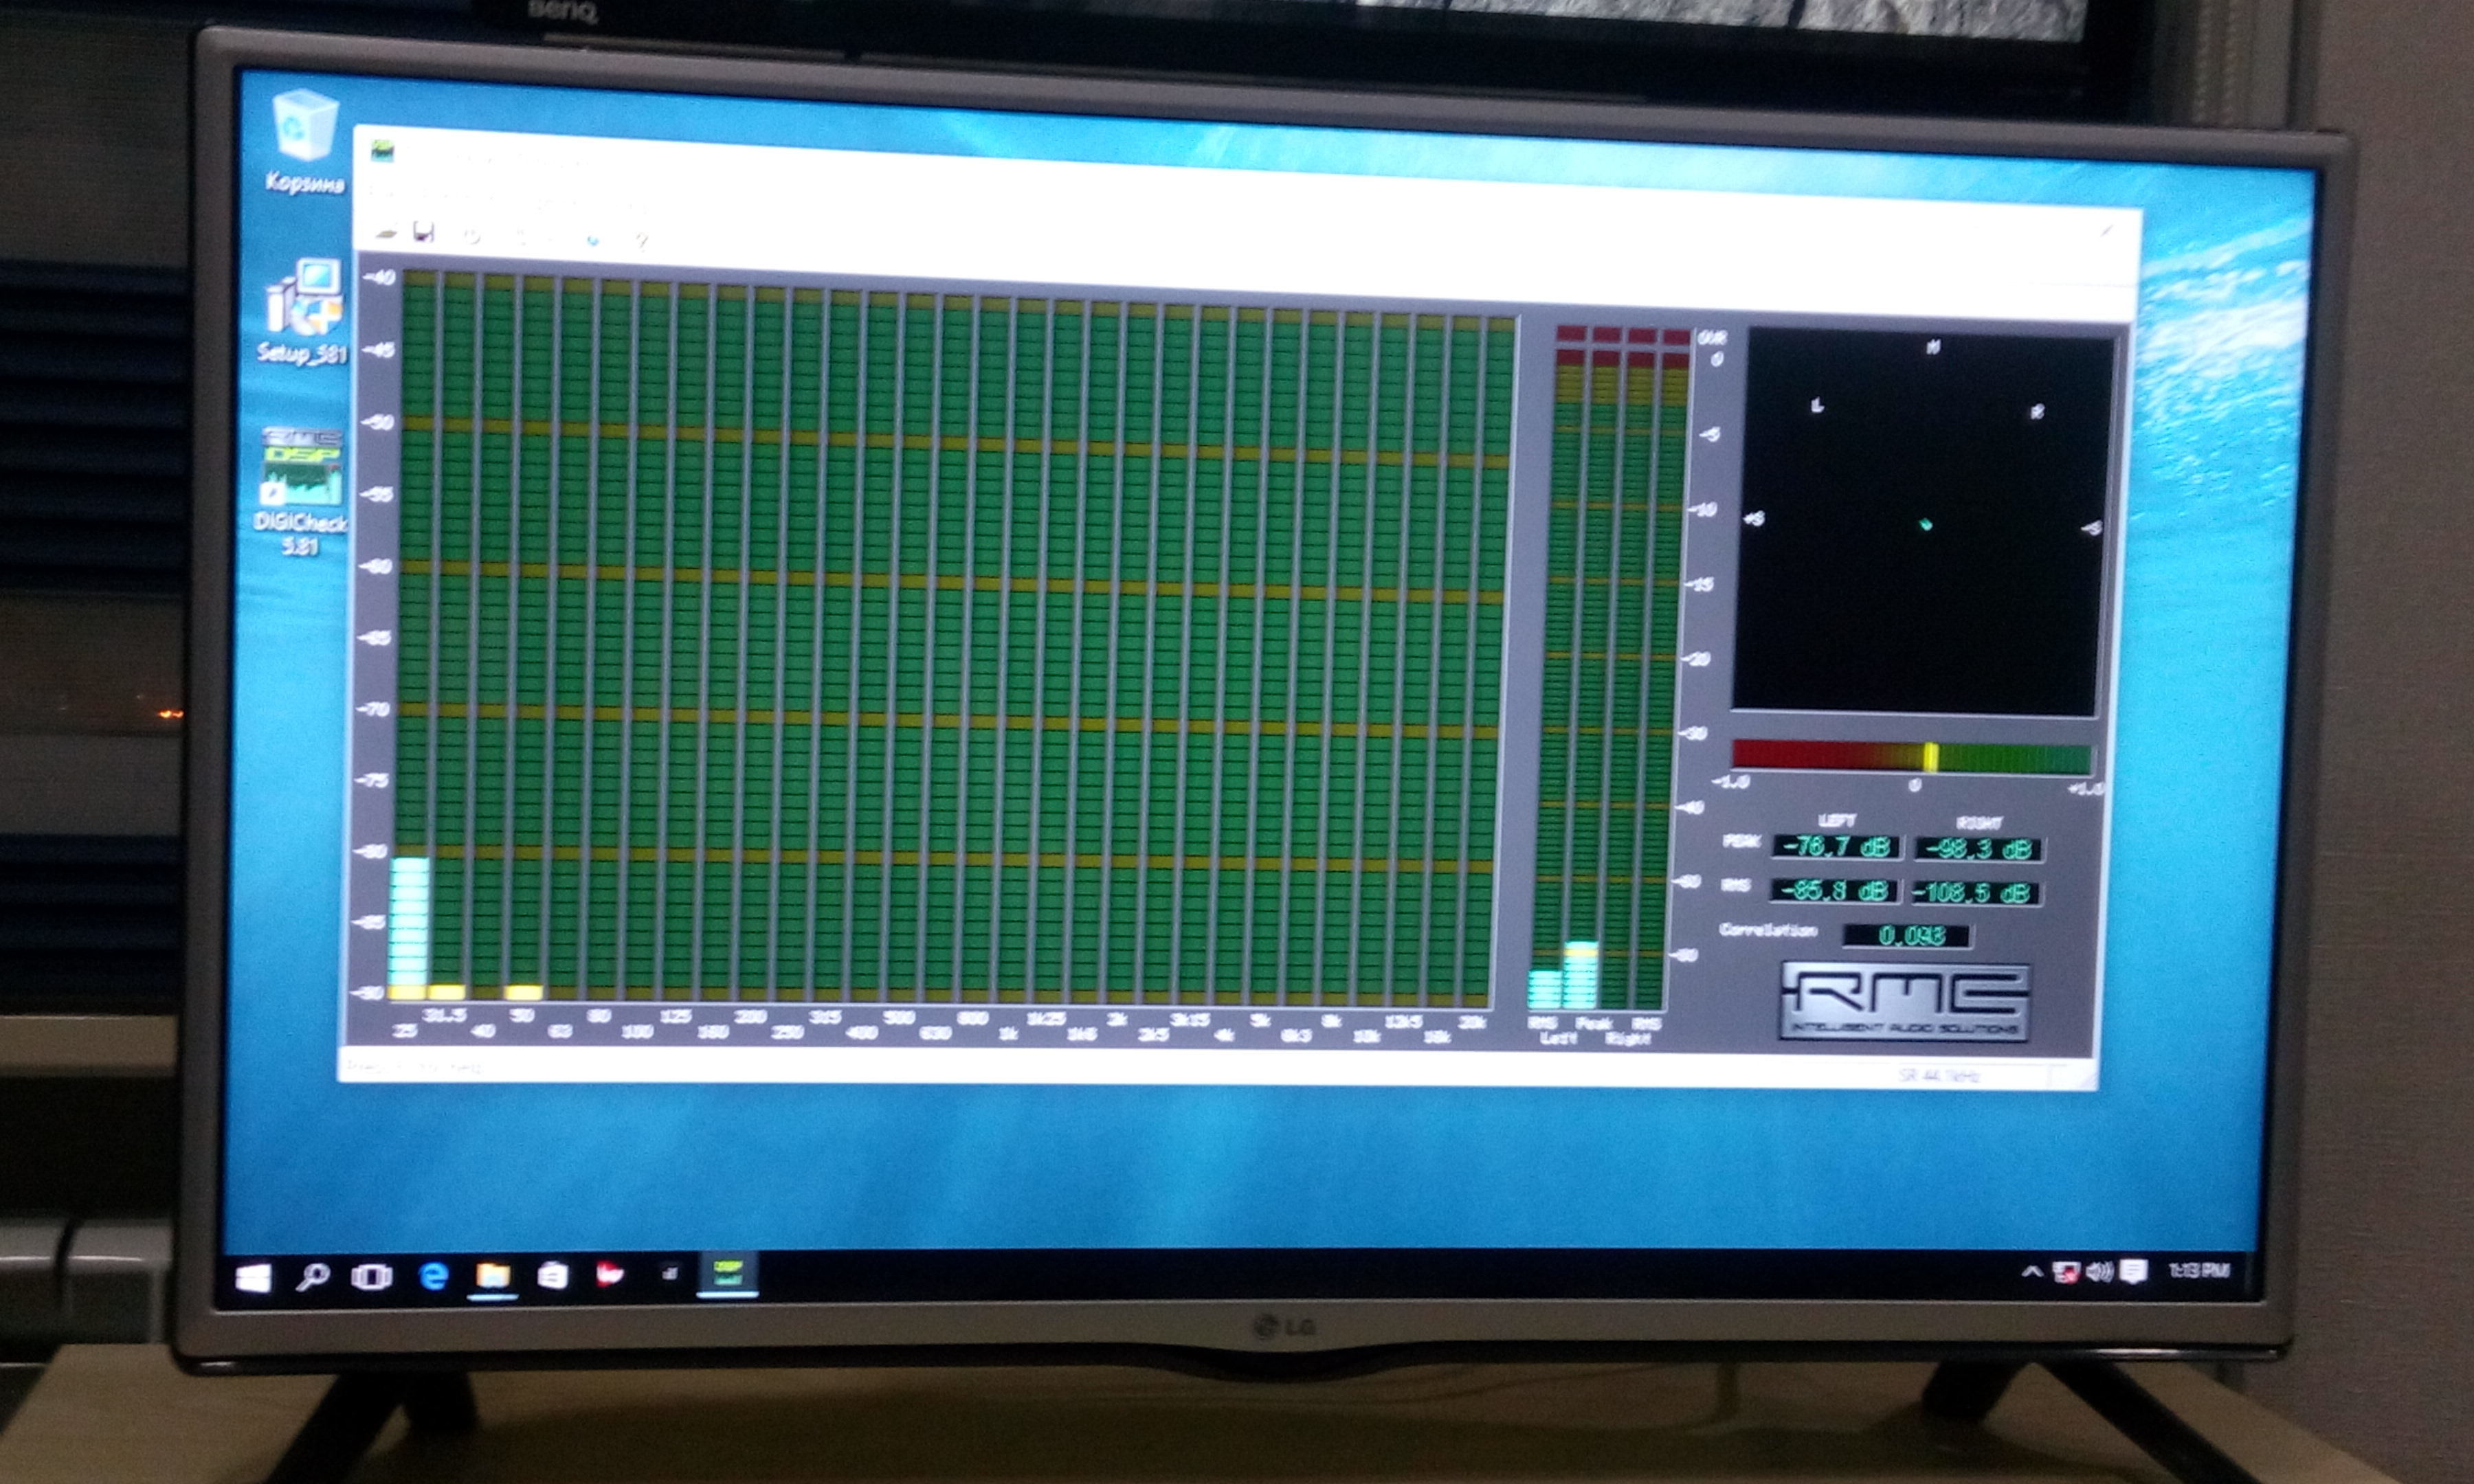Click the left PEAK -76.7 dB readout
The image size is (2474, 1484).
(1836, 847)
